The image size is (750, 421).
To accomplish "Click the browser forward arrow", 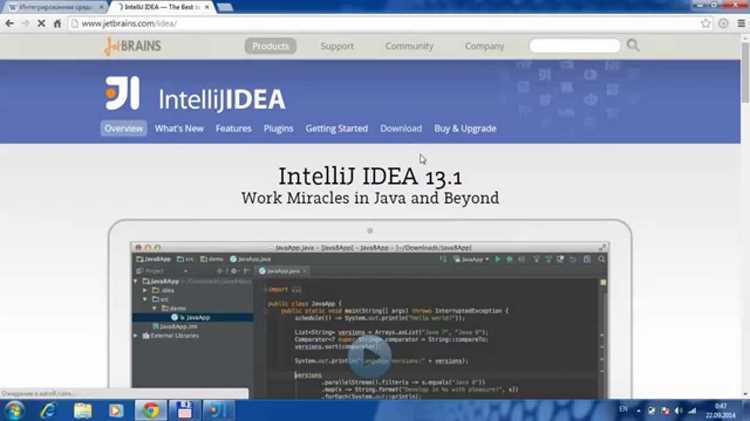I will pos(25,23).
